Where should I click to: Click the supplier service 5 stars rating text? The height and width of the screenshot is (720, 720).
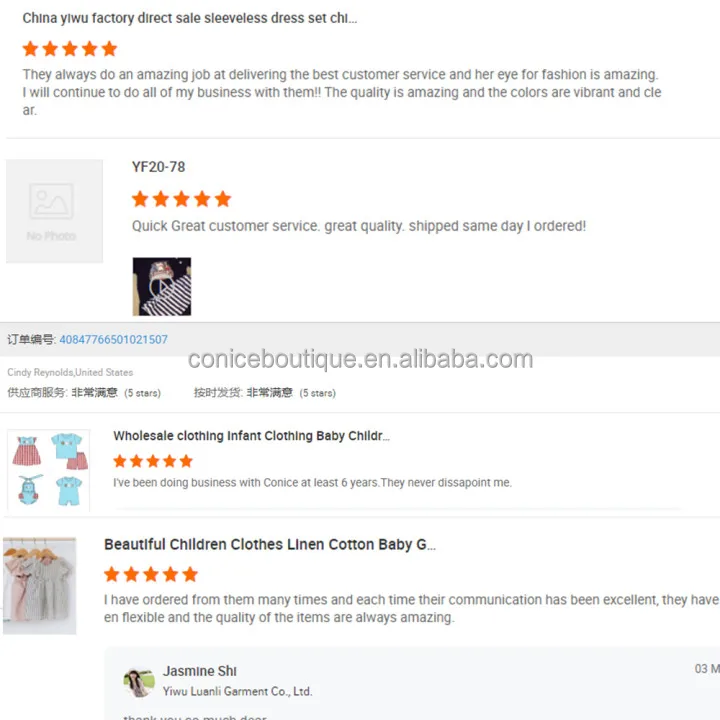pyautogui.click(x=84, y=393)
